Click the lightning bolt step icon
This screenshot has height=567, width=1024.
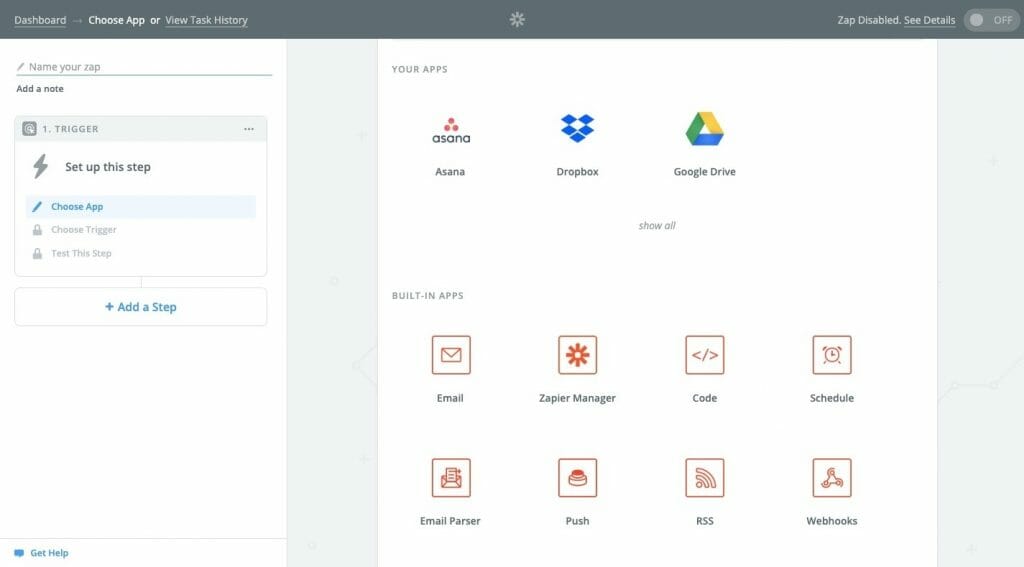pos(40,167)
